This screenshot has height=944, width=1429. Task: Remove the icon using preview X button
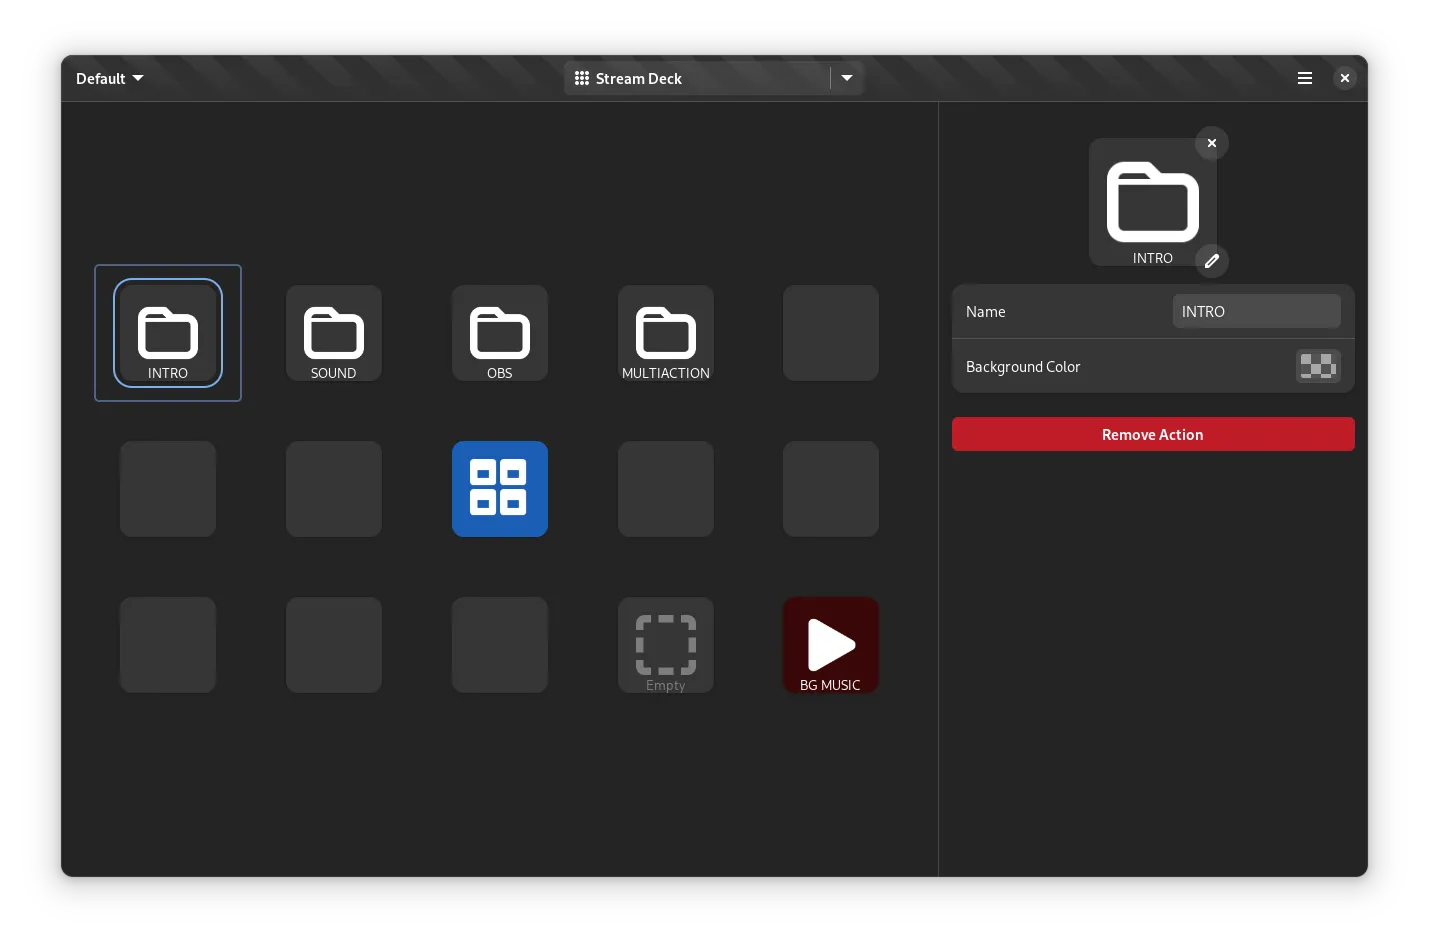[1212, 143]
